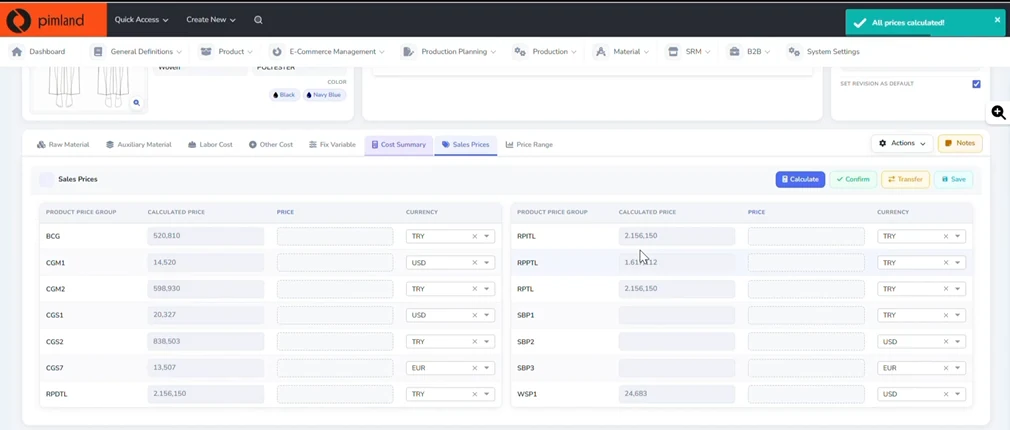Click the Save button

click(x=953, y=180)
